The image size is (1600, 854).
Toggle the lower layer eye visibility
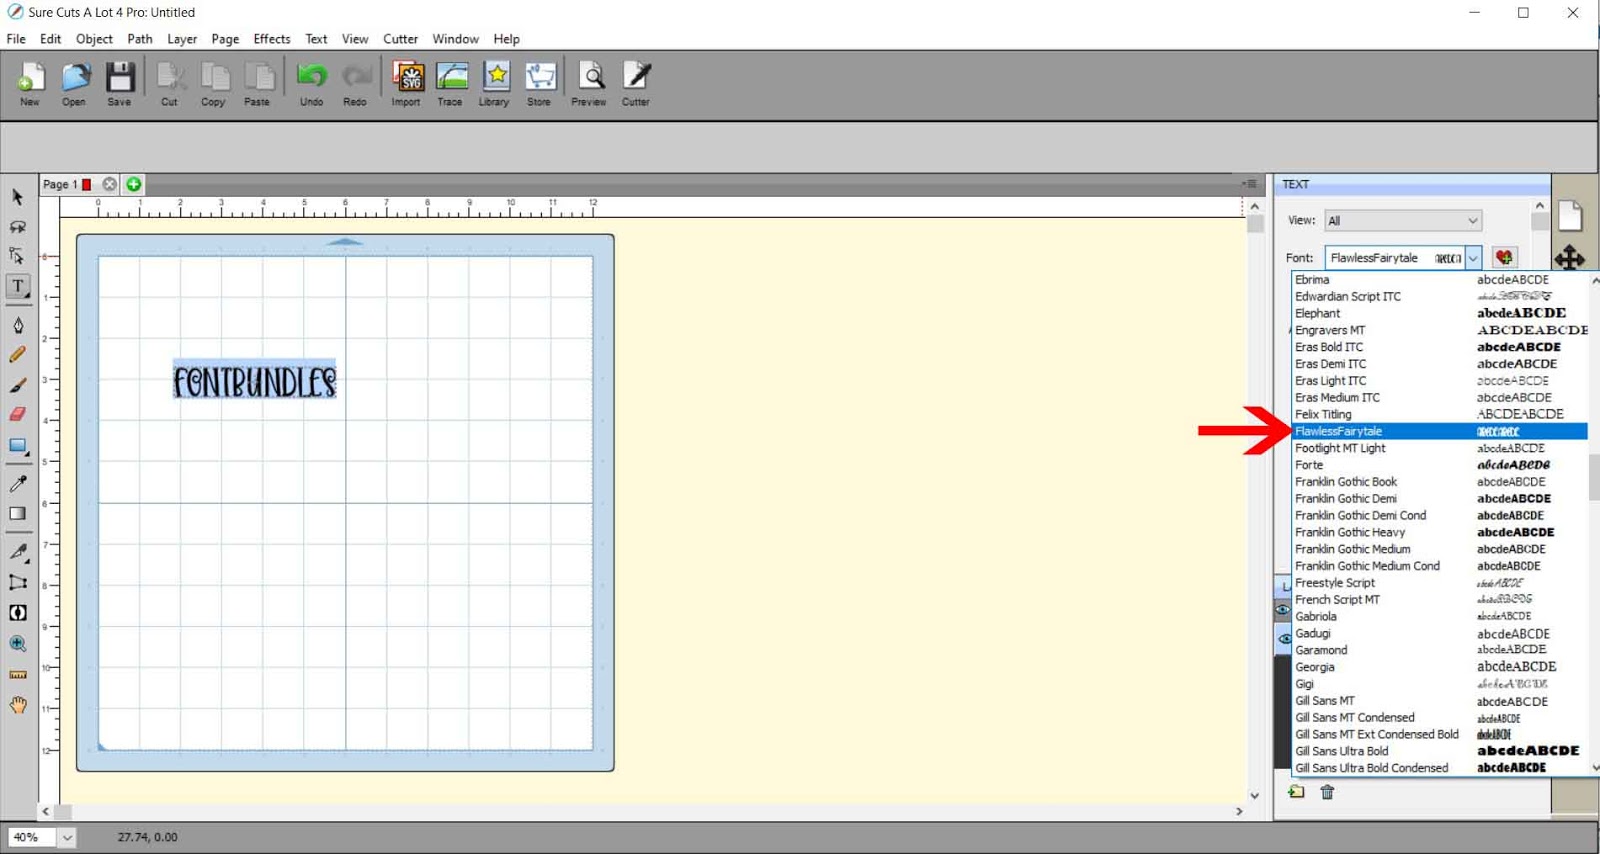[1284, 638]
